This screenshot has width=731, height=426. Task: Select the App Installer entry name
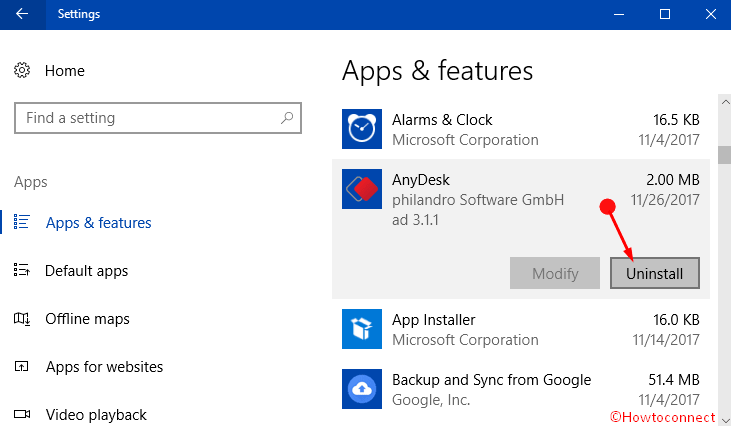(434, 320)
